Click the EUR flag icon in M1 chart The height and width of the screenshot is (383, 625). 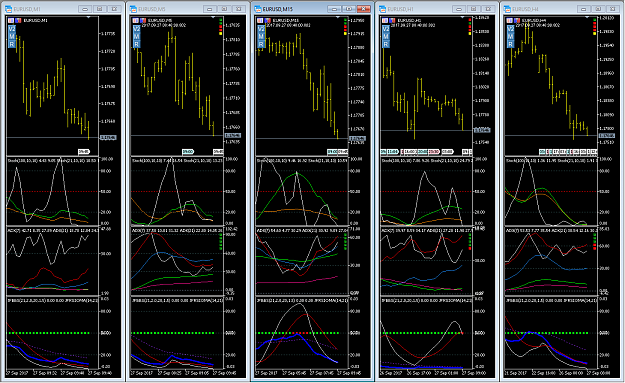click(11, 20)
